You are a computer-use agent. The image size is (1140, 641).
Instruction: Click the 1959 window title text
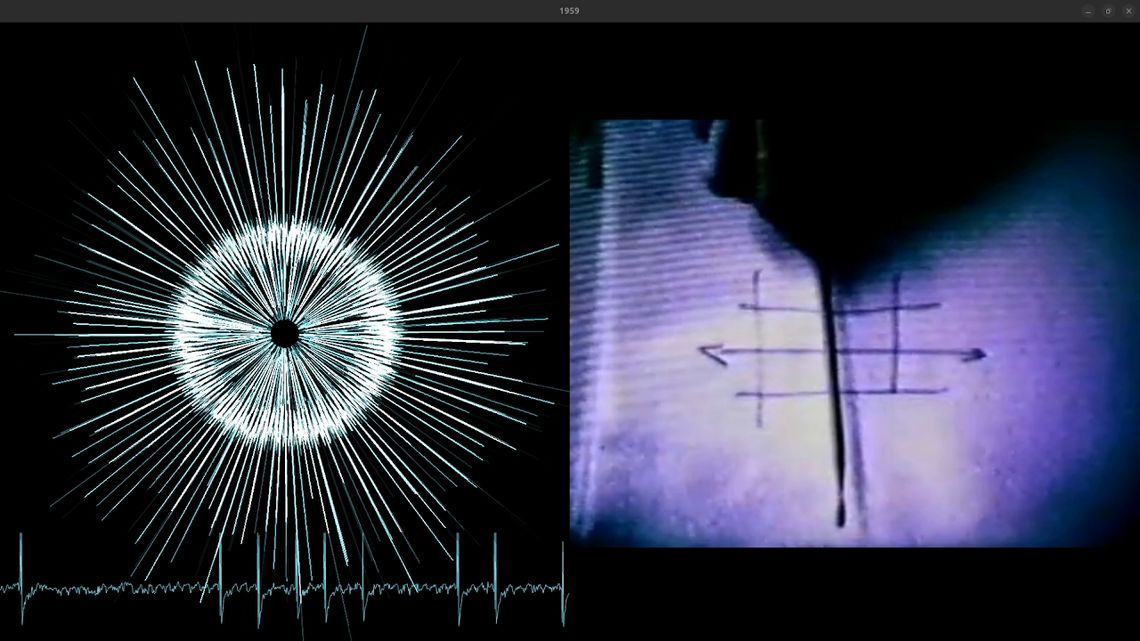click(x=569, y=11)
